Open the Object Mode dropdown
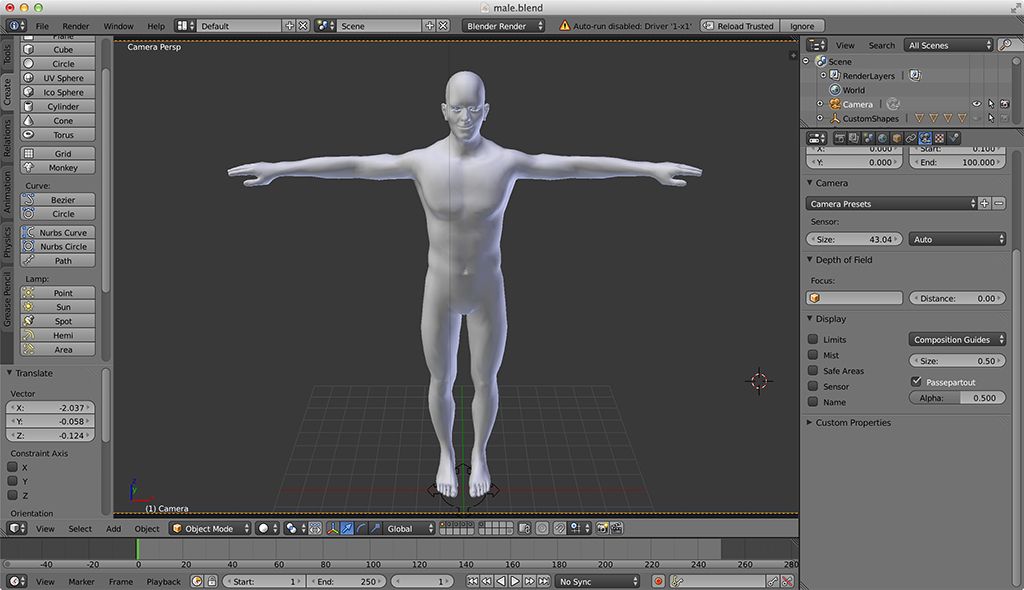Screen dimensions: 1024x590 pos(209,528)
